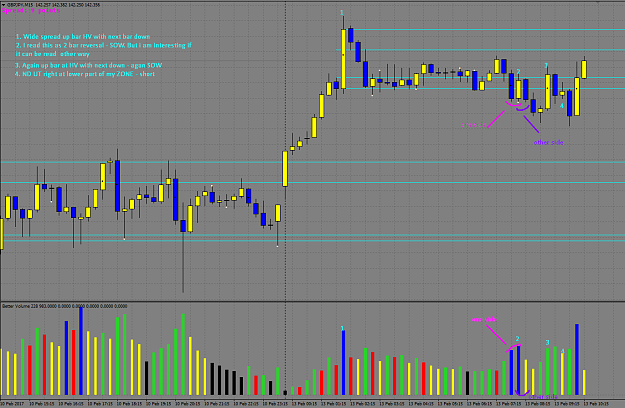This screenshot has height=408, width=625.
Task: Select note line 'it can be read other way'
Action: pos(53,54)
